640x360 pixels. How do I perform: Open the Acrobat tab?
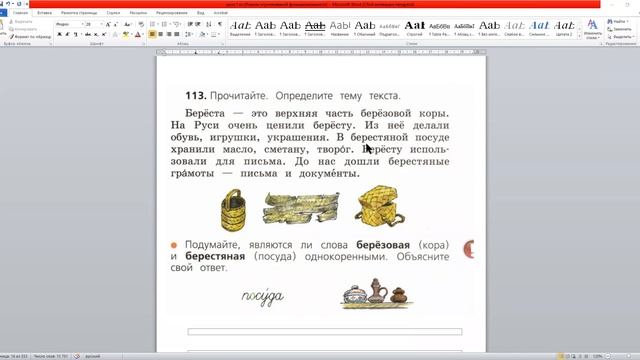(x=220, y=13)
